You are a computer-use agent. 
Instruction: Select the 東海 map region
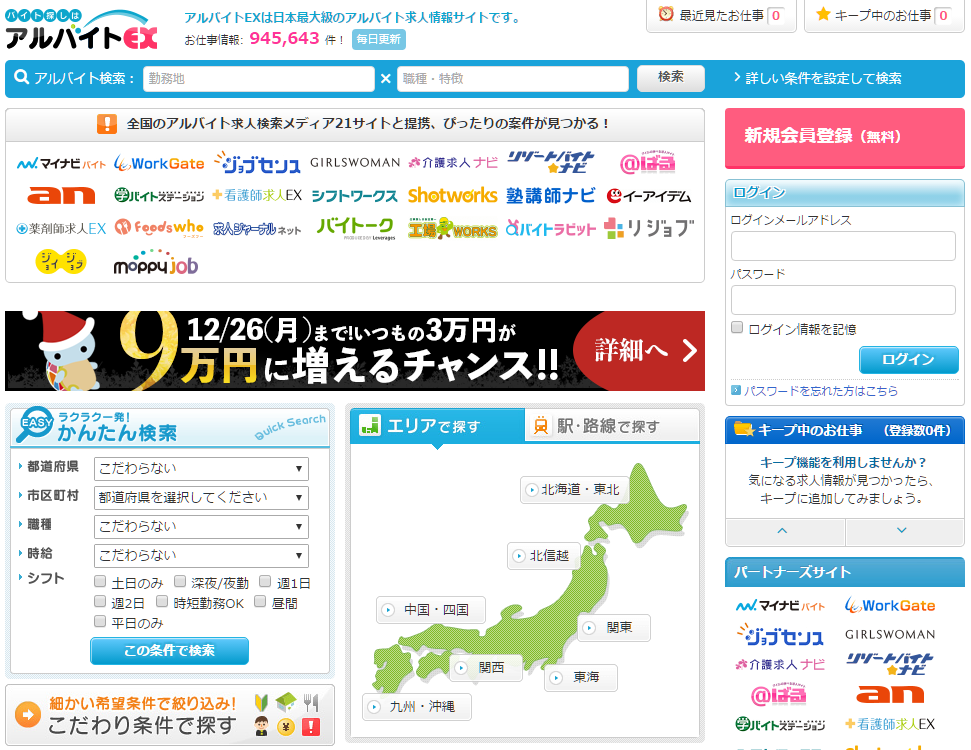(x=580, y=678)
